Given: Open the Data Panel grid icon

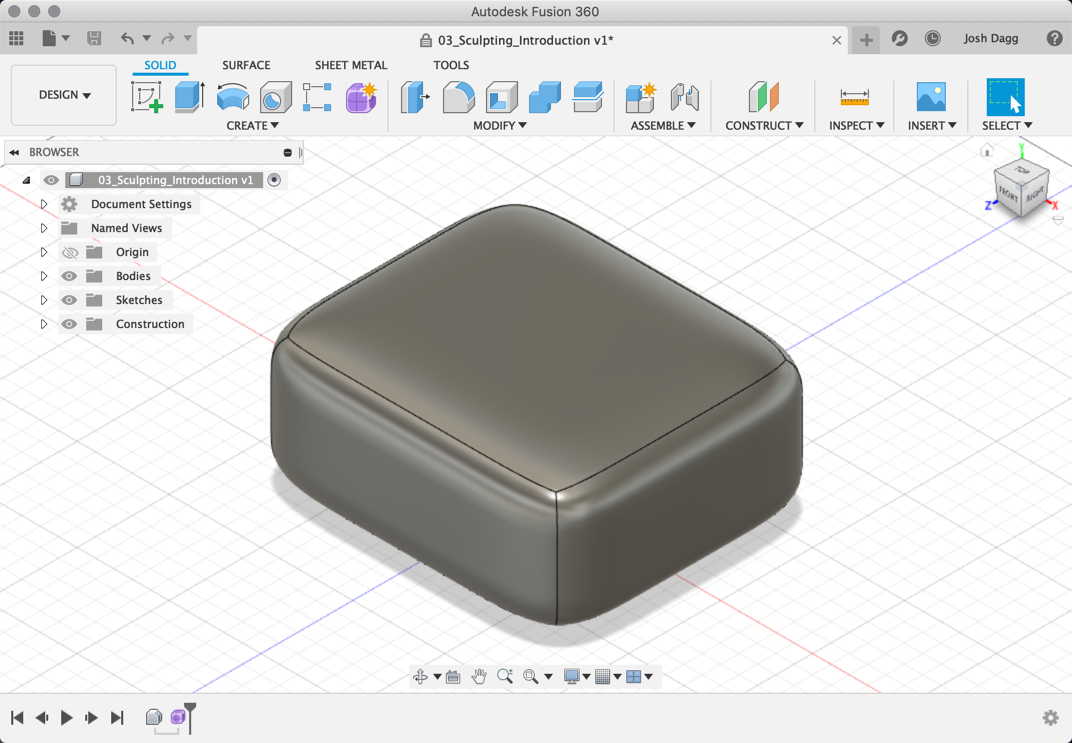Looking at the screenshot, I should 16,38.
